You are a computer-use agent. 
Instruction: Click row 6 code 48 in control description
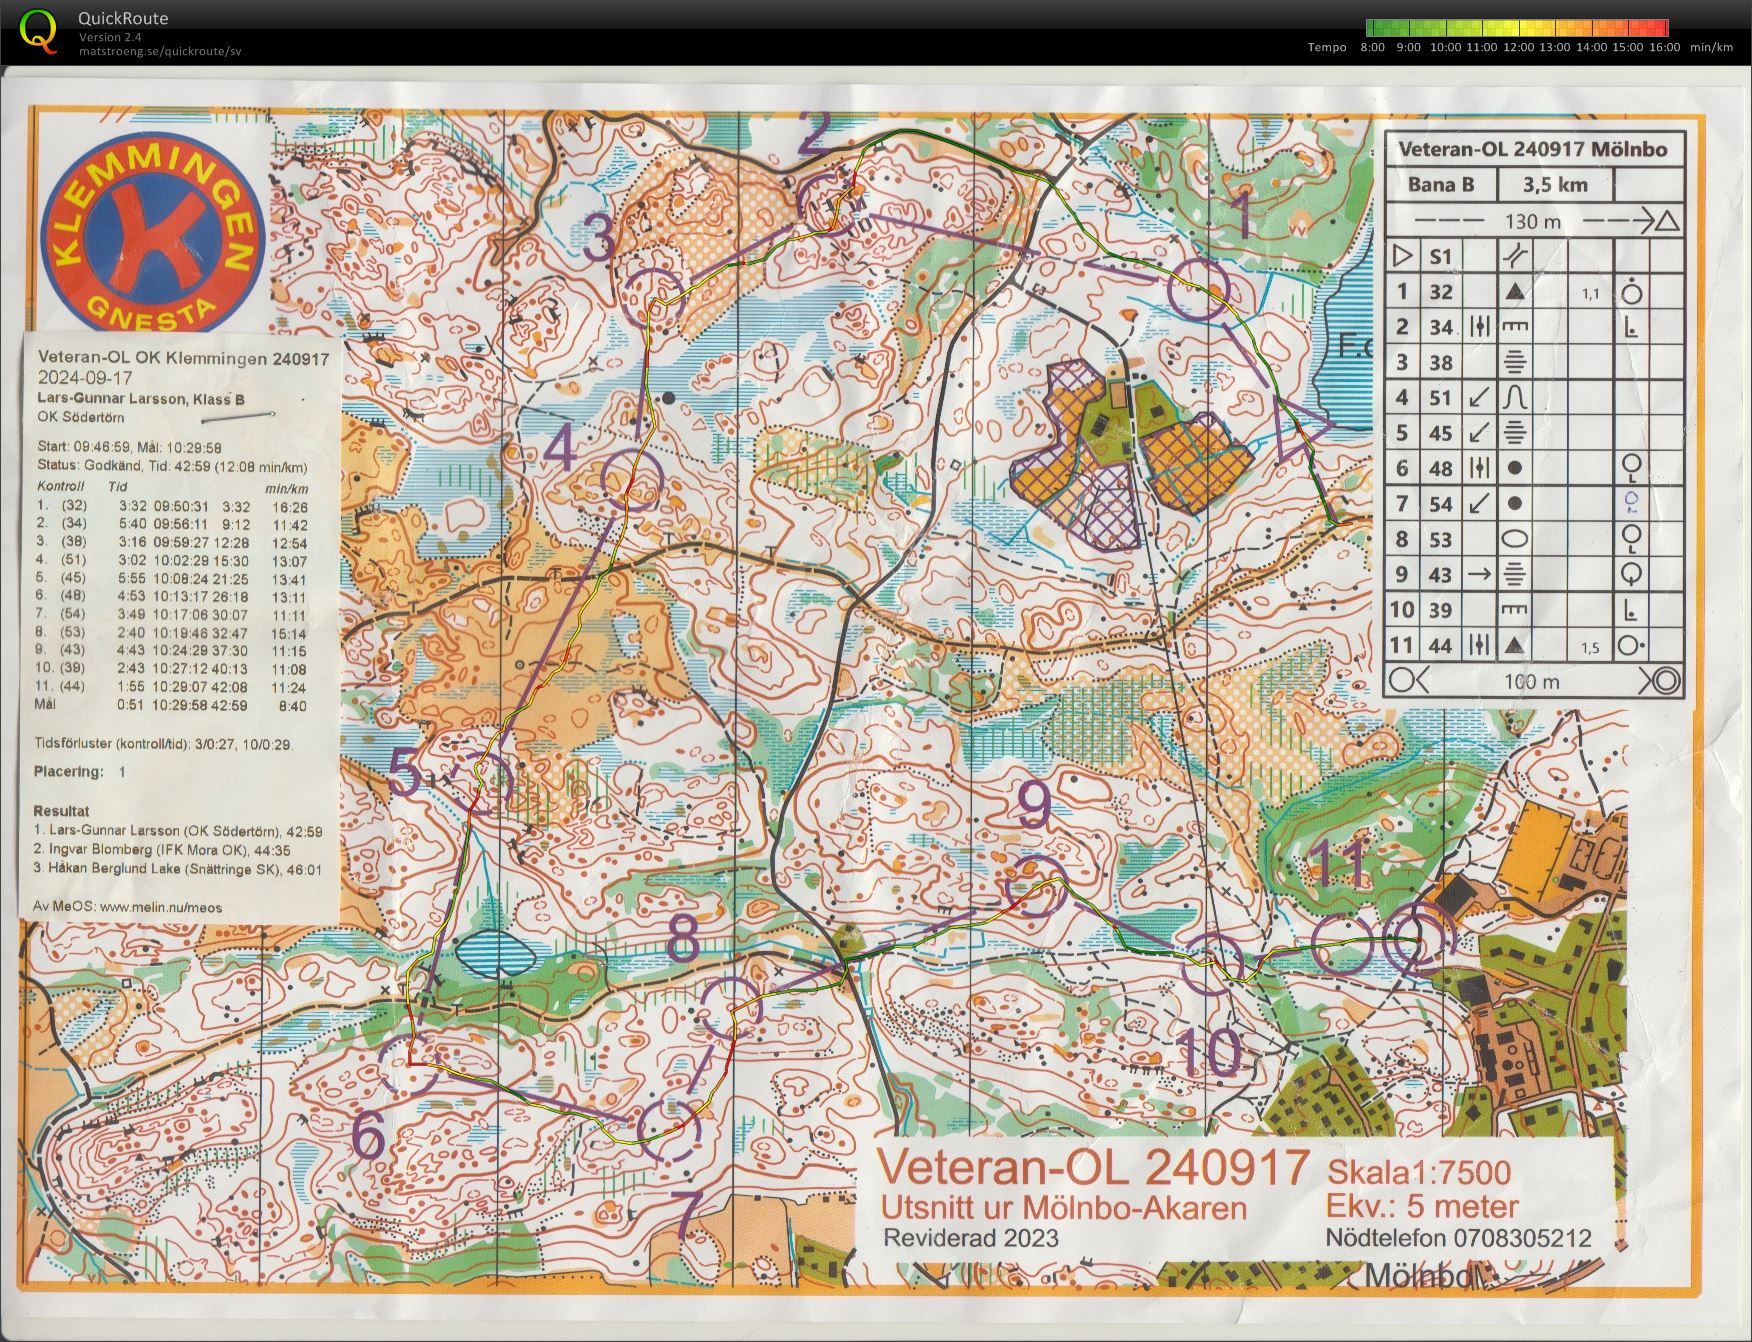coord(1440,469)
